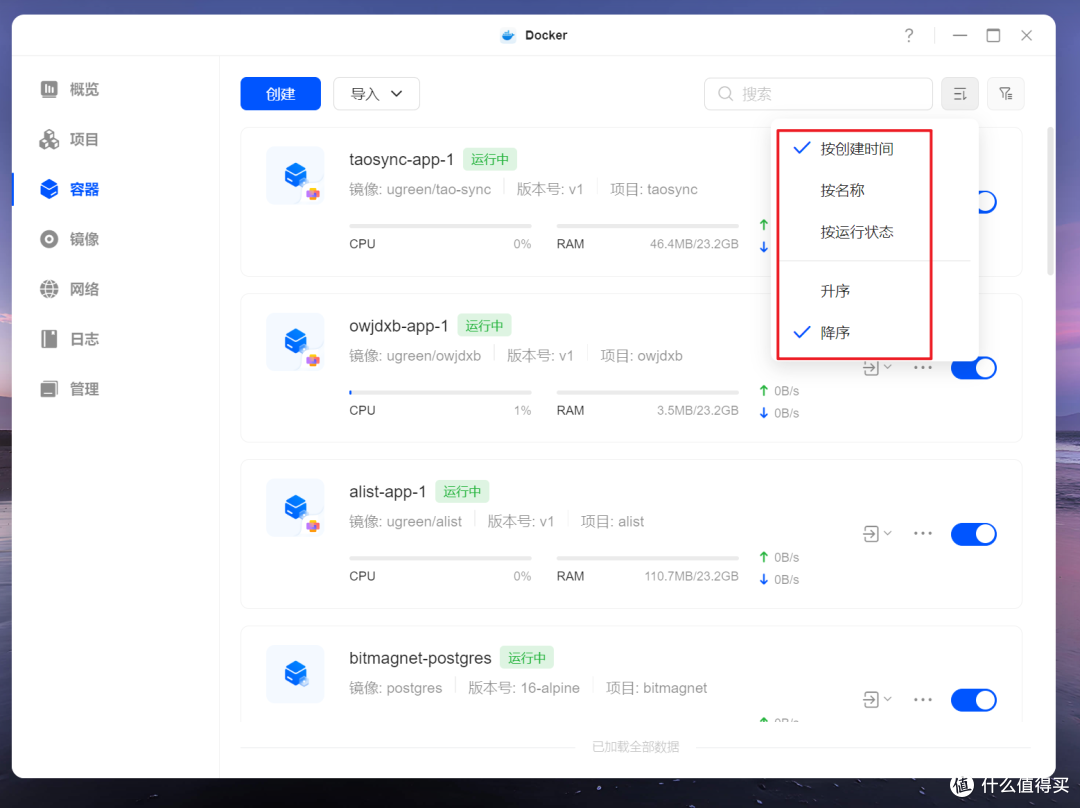This screenshot has width=1080, height=808.
Task: Click the owjdxb-app-1 container icon
Action: tap(295, 342)
